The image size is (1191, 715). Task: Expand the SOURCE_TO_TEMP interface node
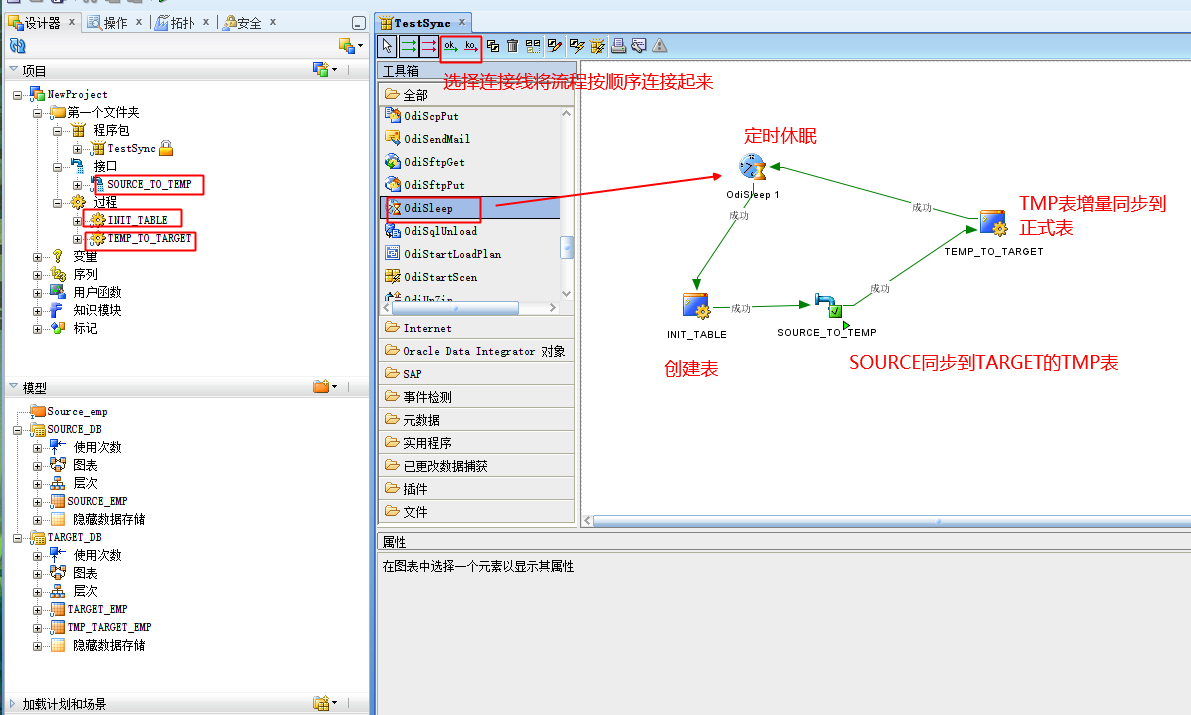(x=77, y=185)
